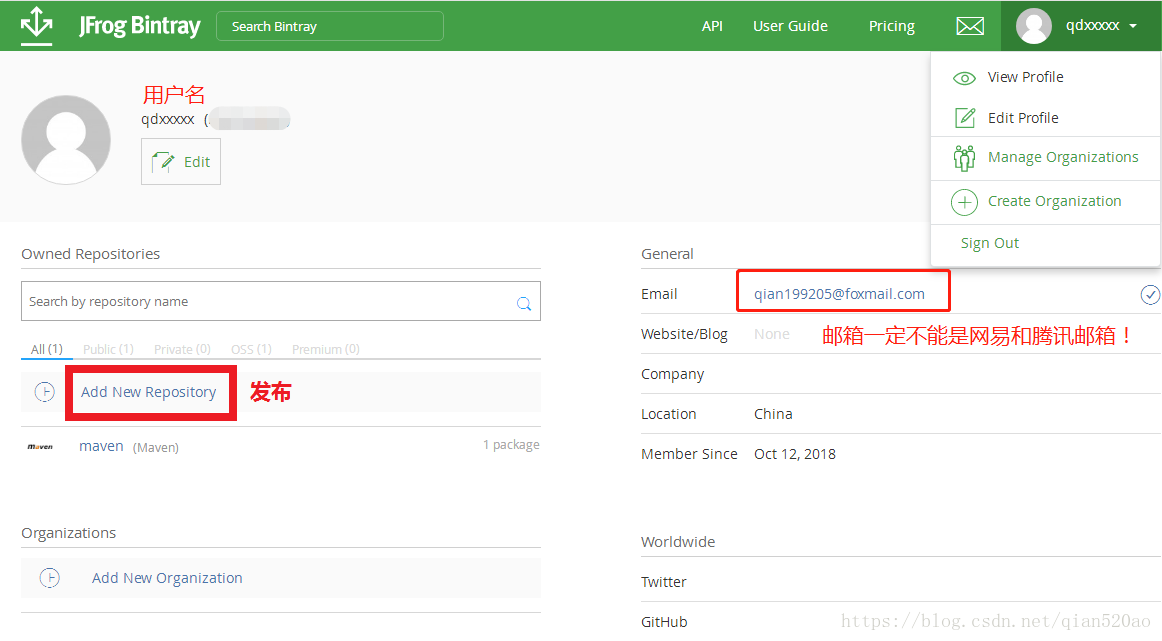The image size is (1162, 641).
Task: Choose Create Organization menu entry
Action: [x=1054, y=201]
